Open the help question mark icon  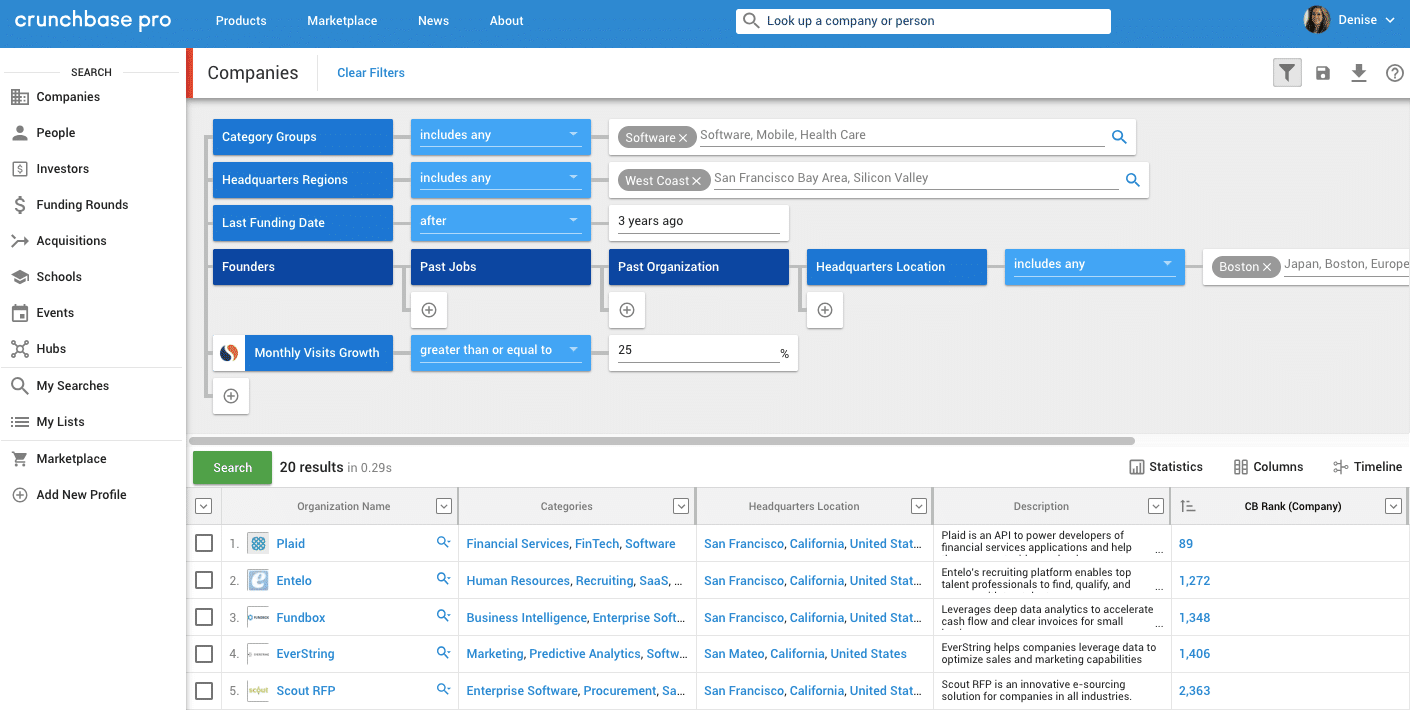(1395, 73)
